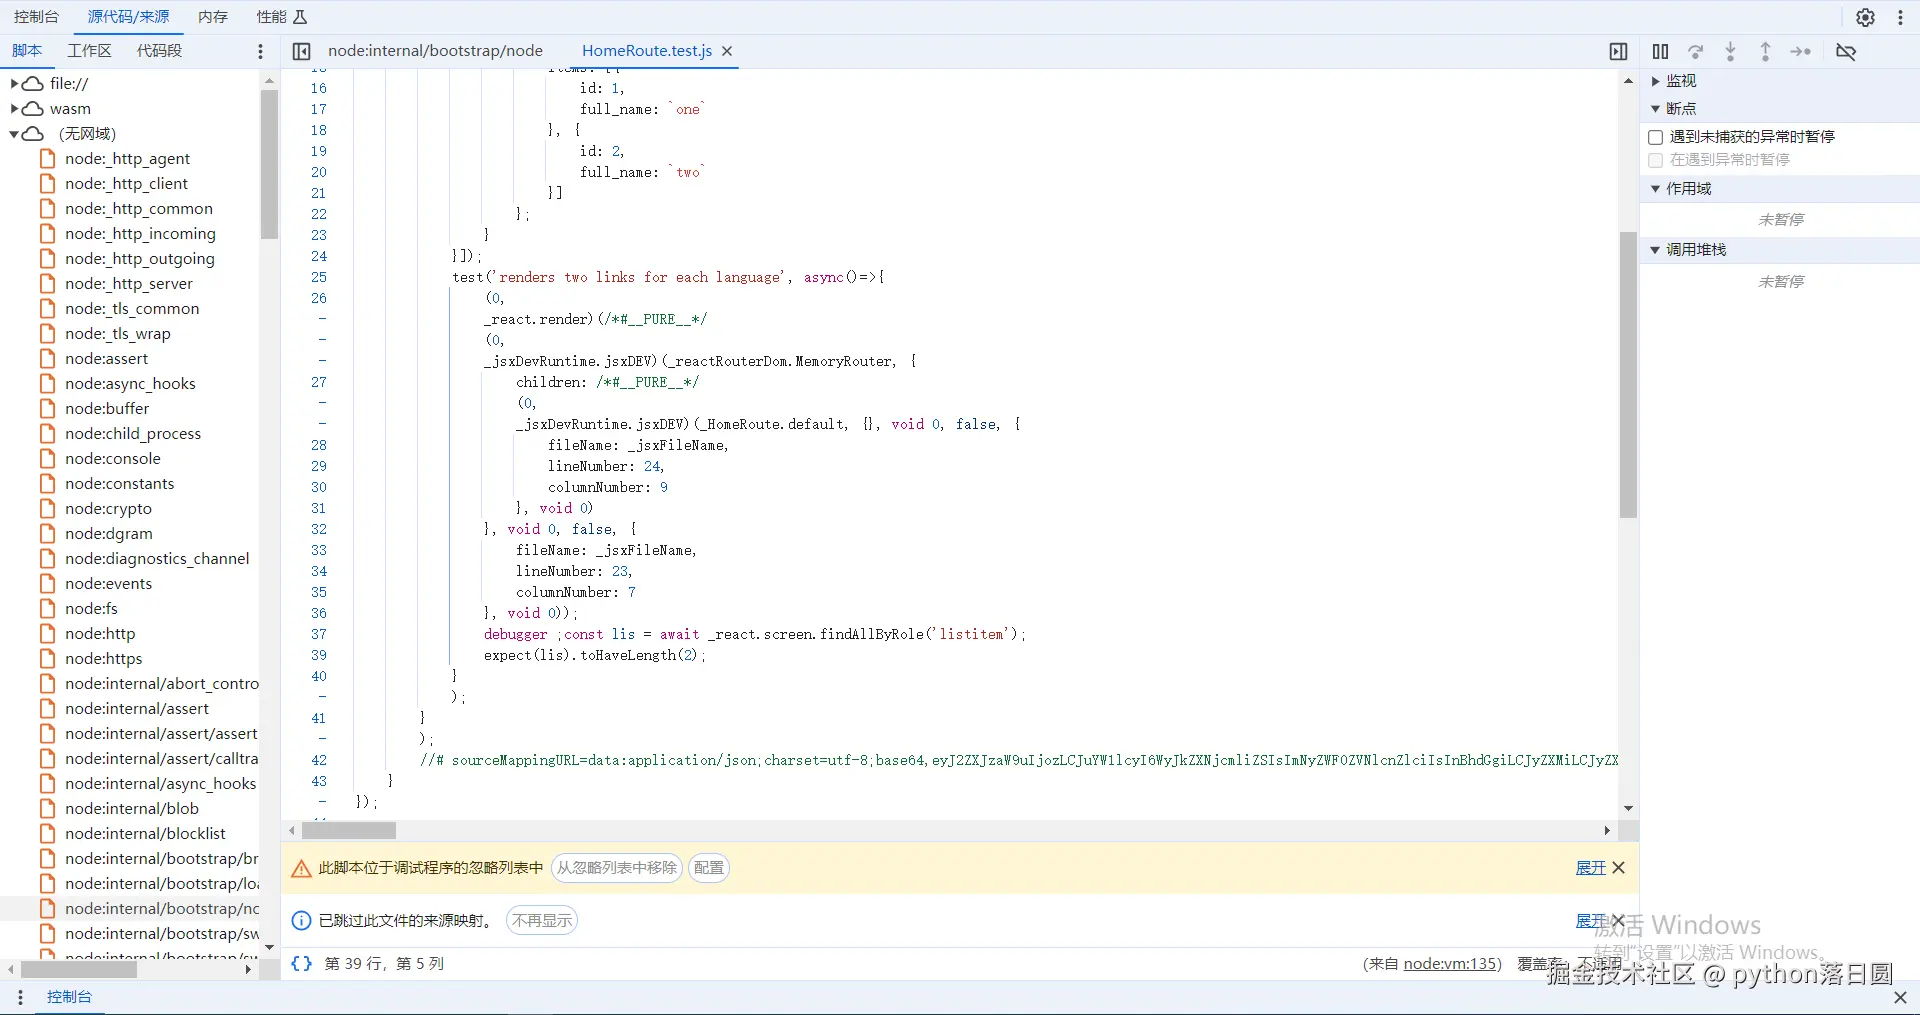Collapse the (无网域) tree node
Image resolution: width=1920 pixels, height=1015 pixels.
tap(15, 133)
